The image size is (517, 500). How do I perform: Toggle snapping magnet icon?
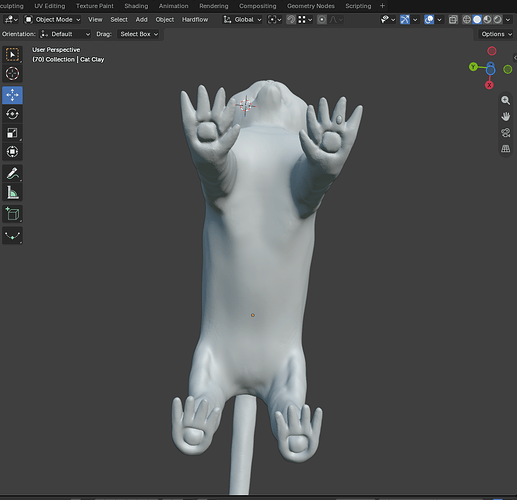291,20
